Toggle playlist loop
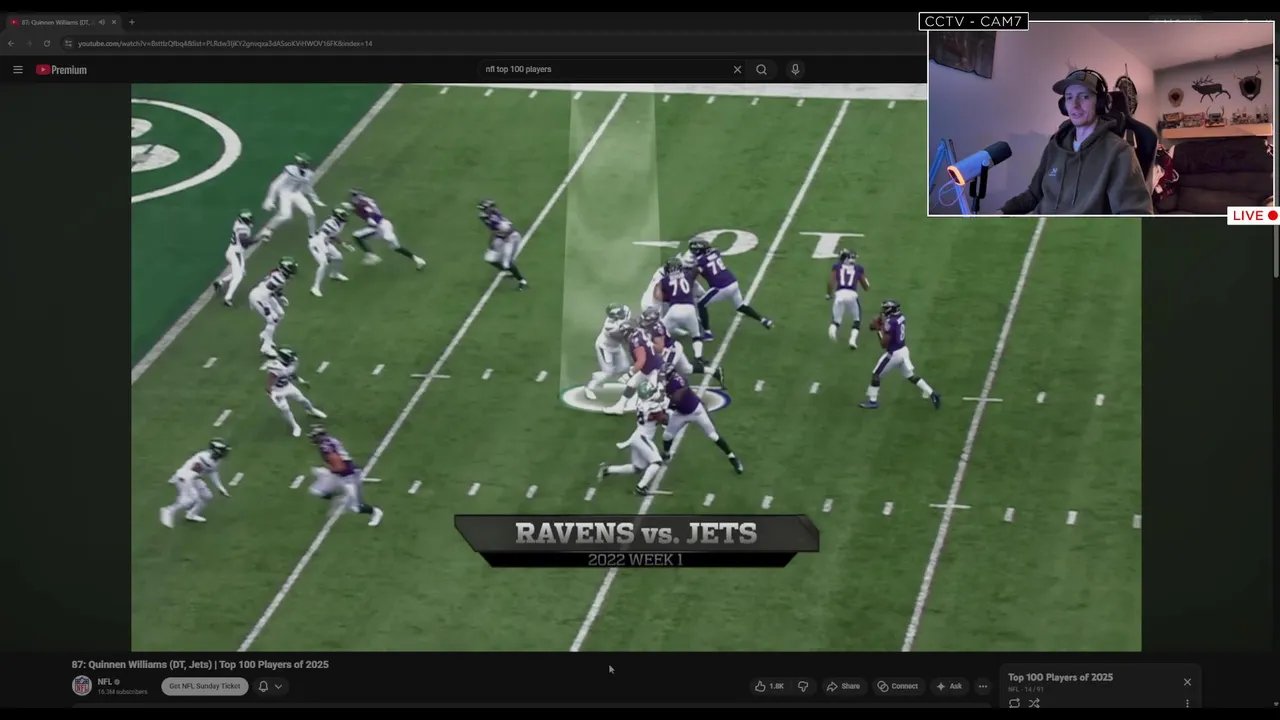Screen dimensions: 1280x720 1014,703
